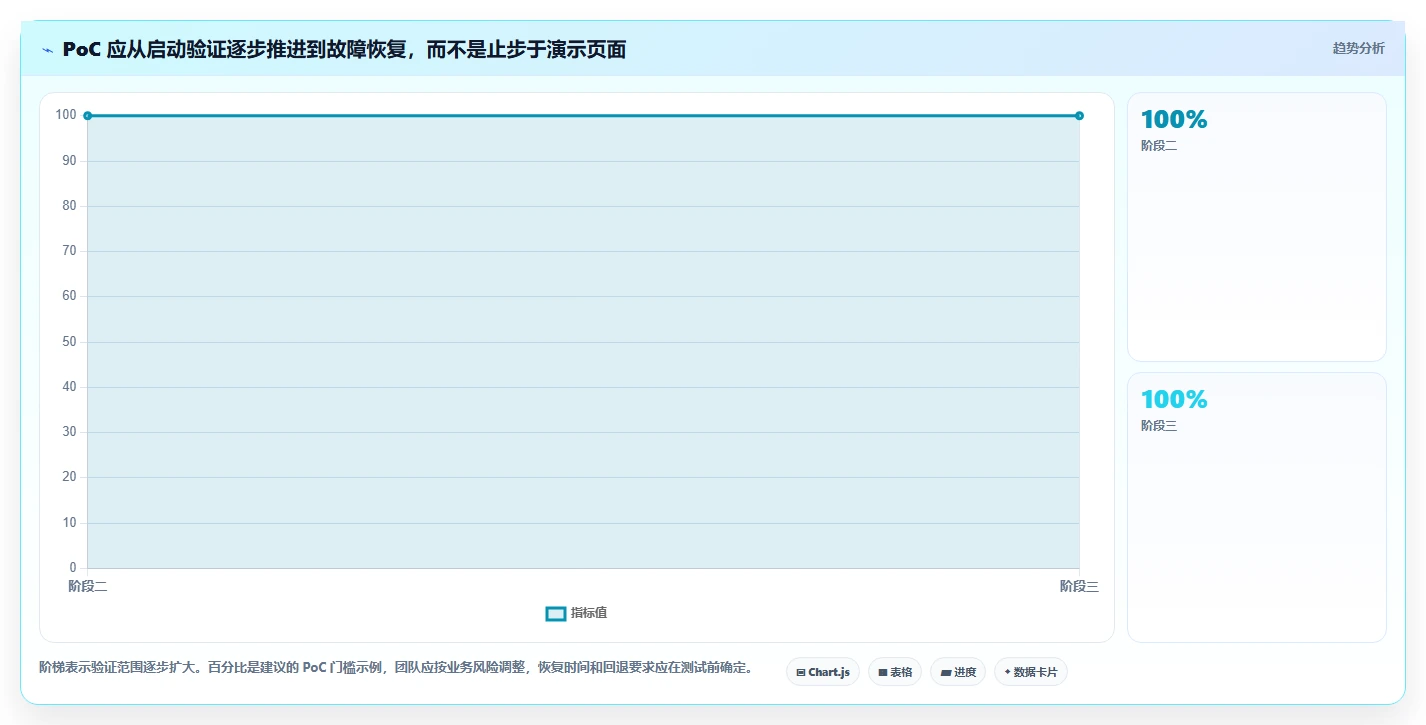
Task: Click the icon inside the 表格 chip
Action: tap(883, 673)
